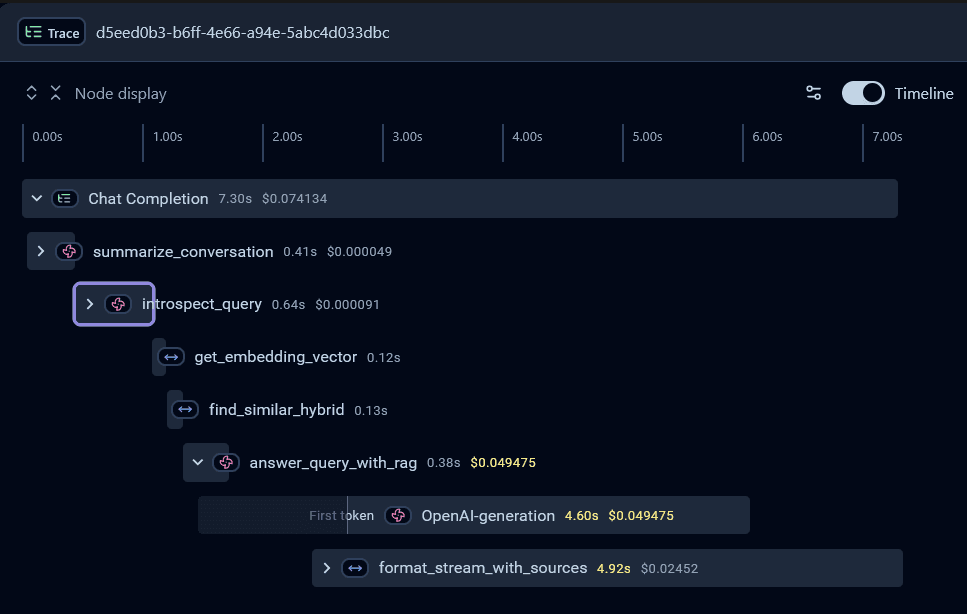The width and height of the screenshot is (967, 614).
Task: Select the introspect_query row label
Action: pyautogui.click(x=202, y=304)
